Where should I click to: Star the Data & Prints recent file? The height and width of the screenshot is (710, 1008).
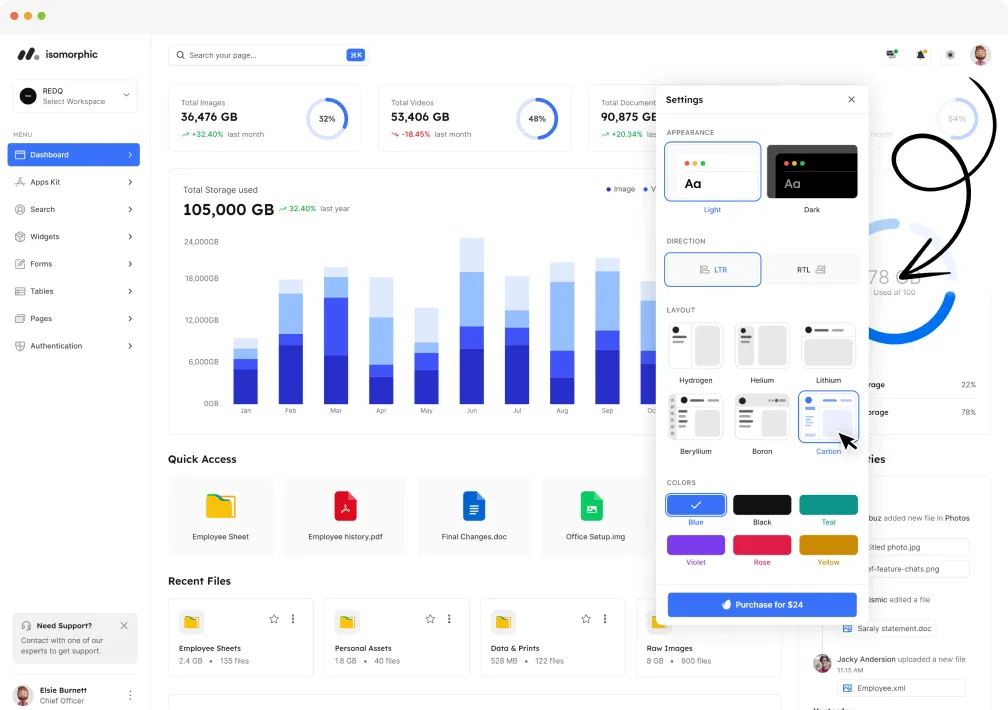point(586,619)
